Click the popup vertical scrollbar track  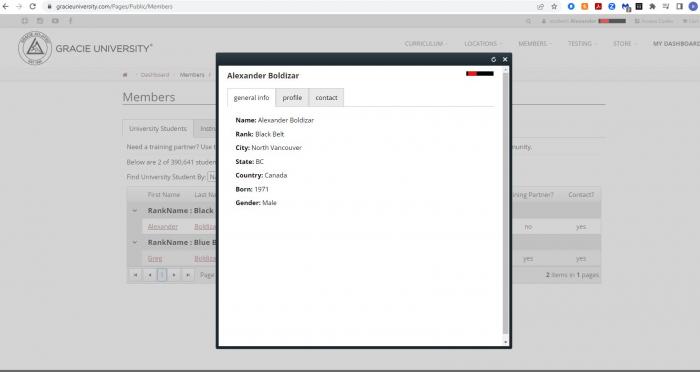click(x=505, y=205)
